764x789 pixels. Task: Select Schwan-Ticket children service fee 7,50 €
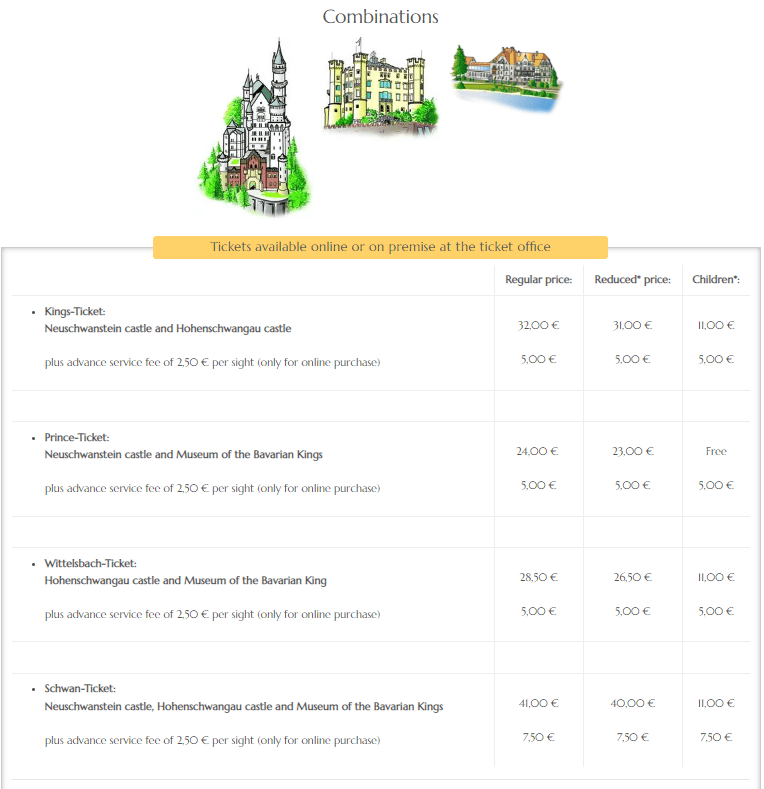click(716, 737)
